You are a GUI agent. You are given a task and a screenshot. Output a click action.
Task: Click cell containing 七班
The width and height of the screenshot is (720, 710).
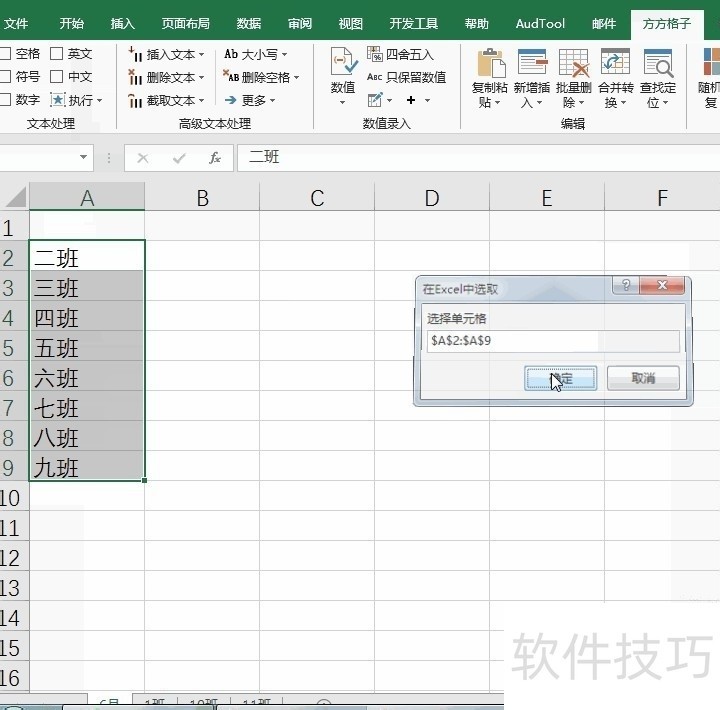[87, 408]
